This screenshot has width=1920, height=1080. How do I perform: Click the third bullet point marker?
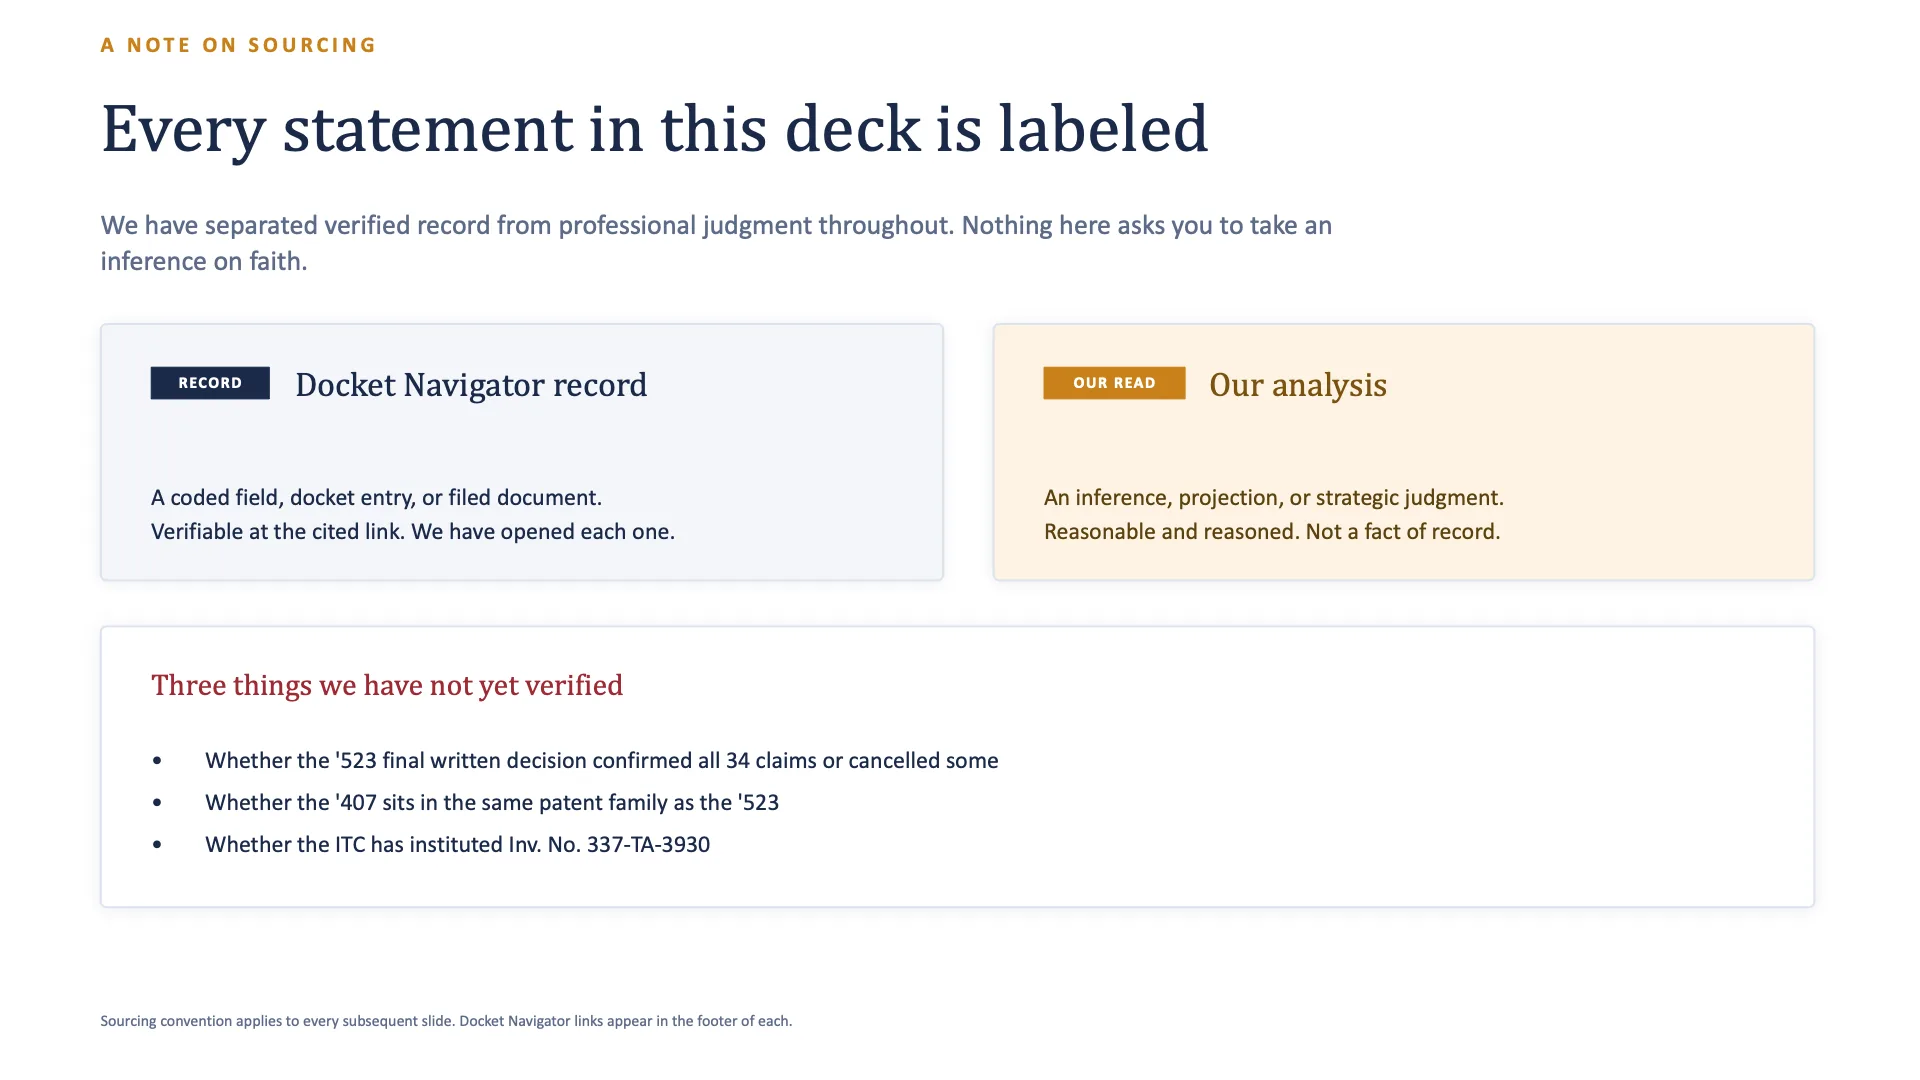(157, 845)
